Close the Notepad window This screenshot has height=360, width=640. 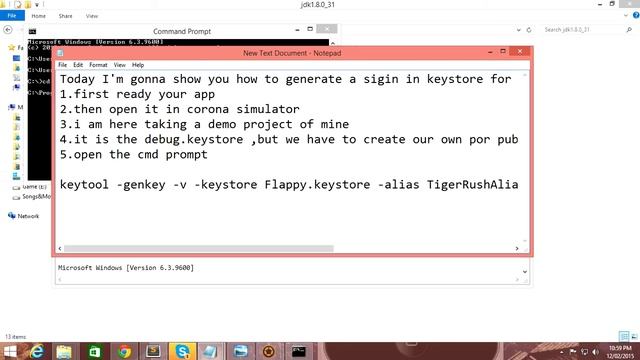tap(520, 51)
